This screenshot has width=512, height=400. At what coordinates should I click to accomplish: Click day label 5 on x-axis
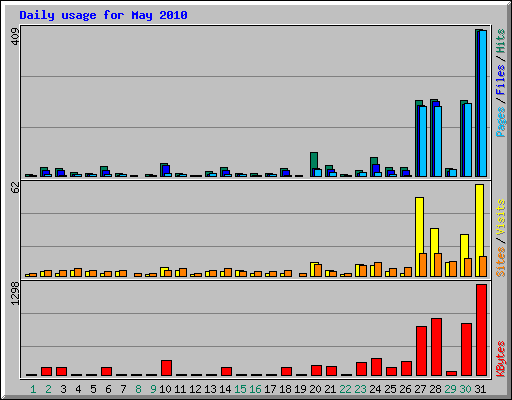[93, 389]
